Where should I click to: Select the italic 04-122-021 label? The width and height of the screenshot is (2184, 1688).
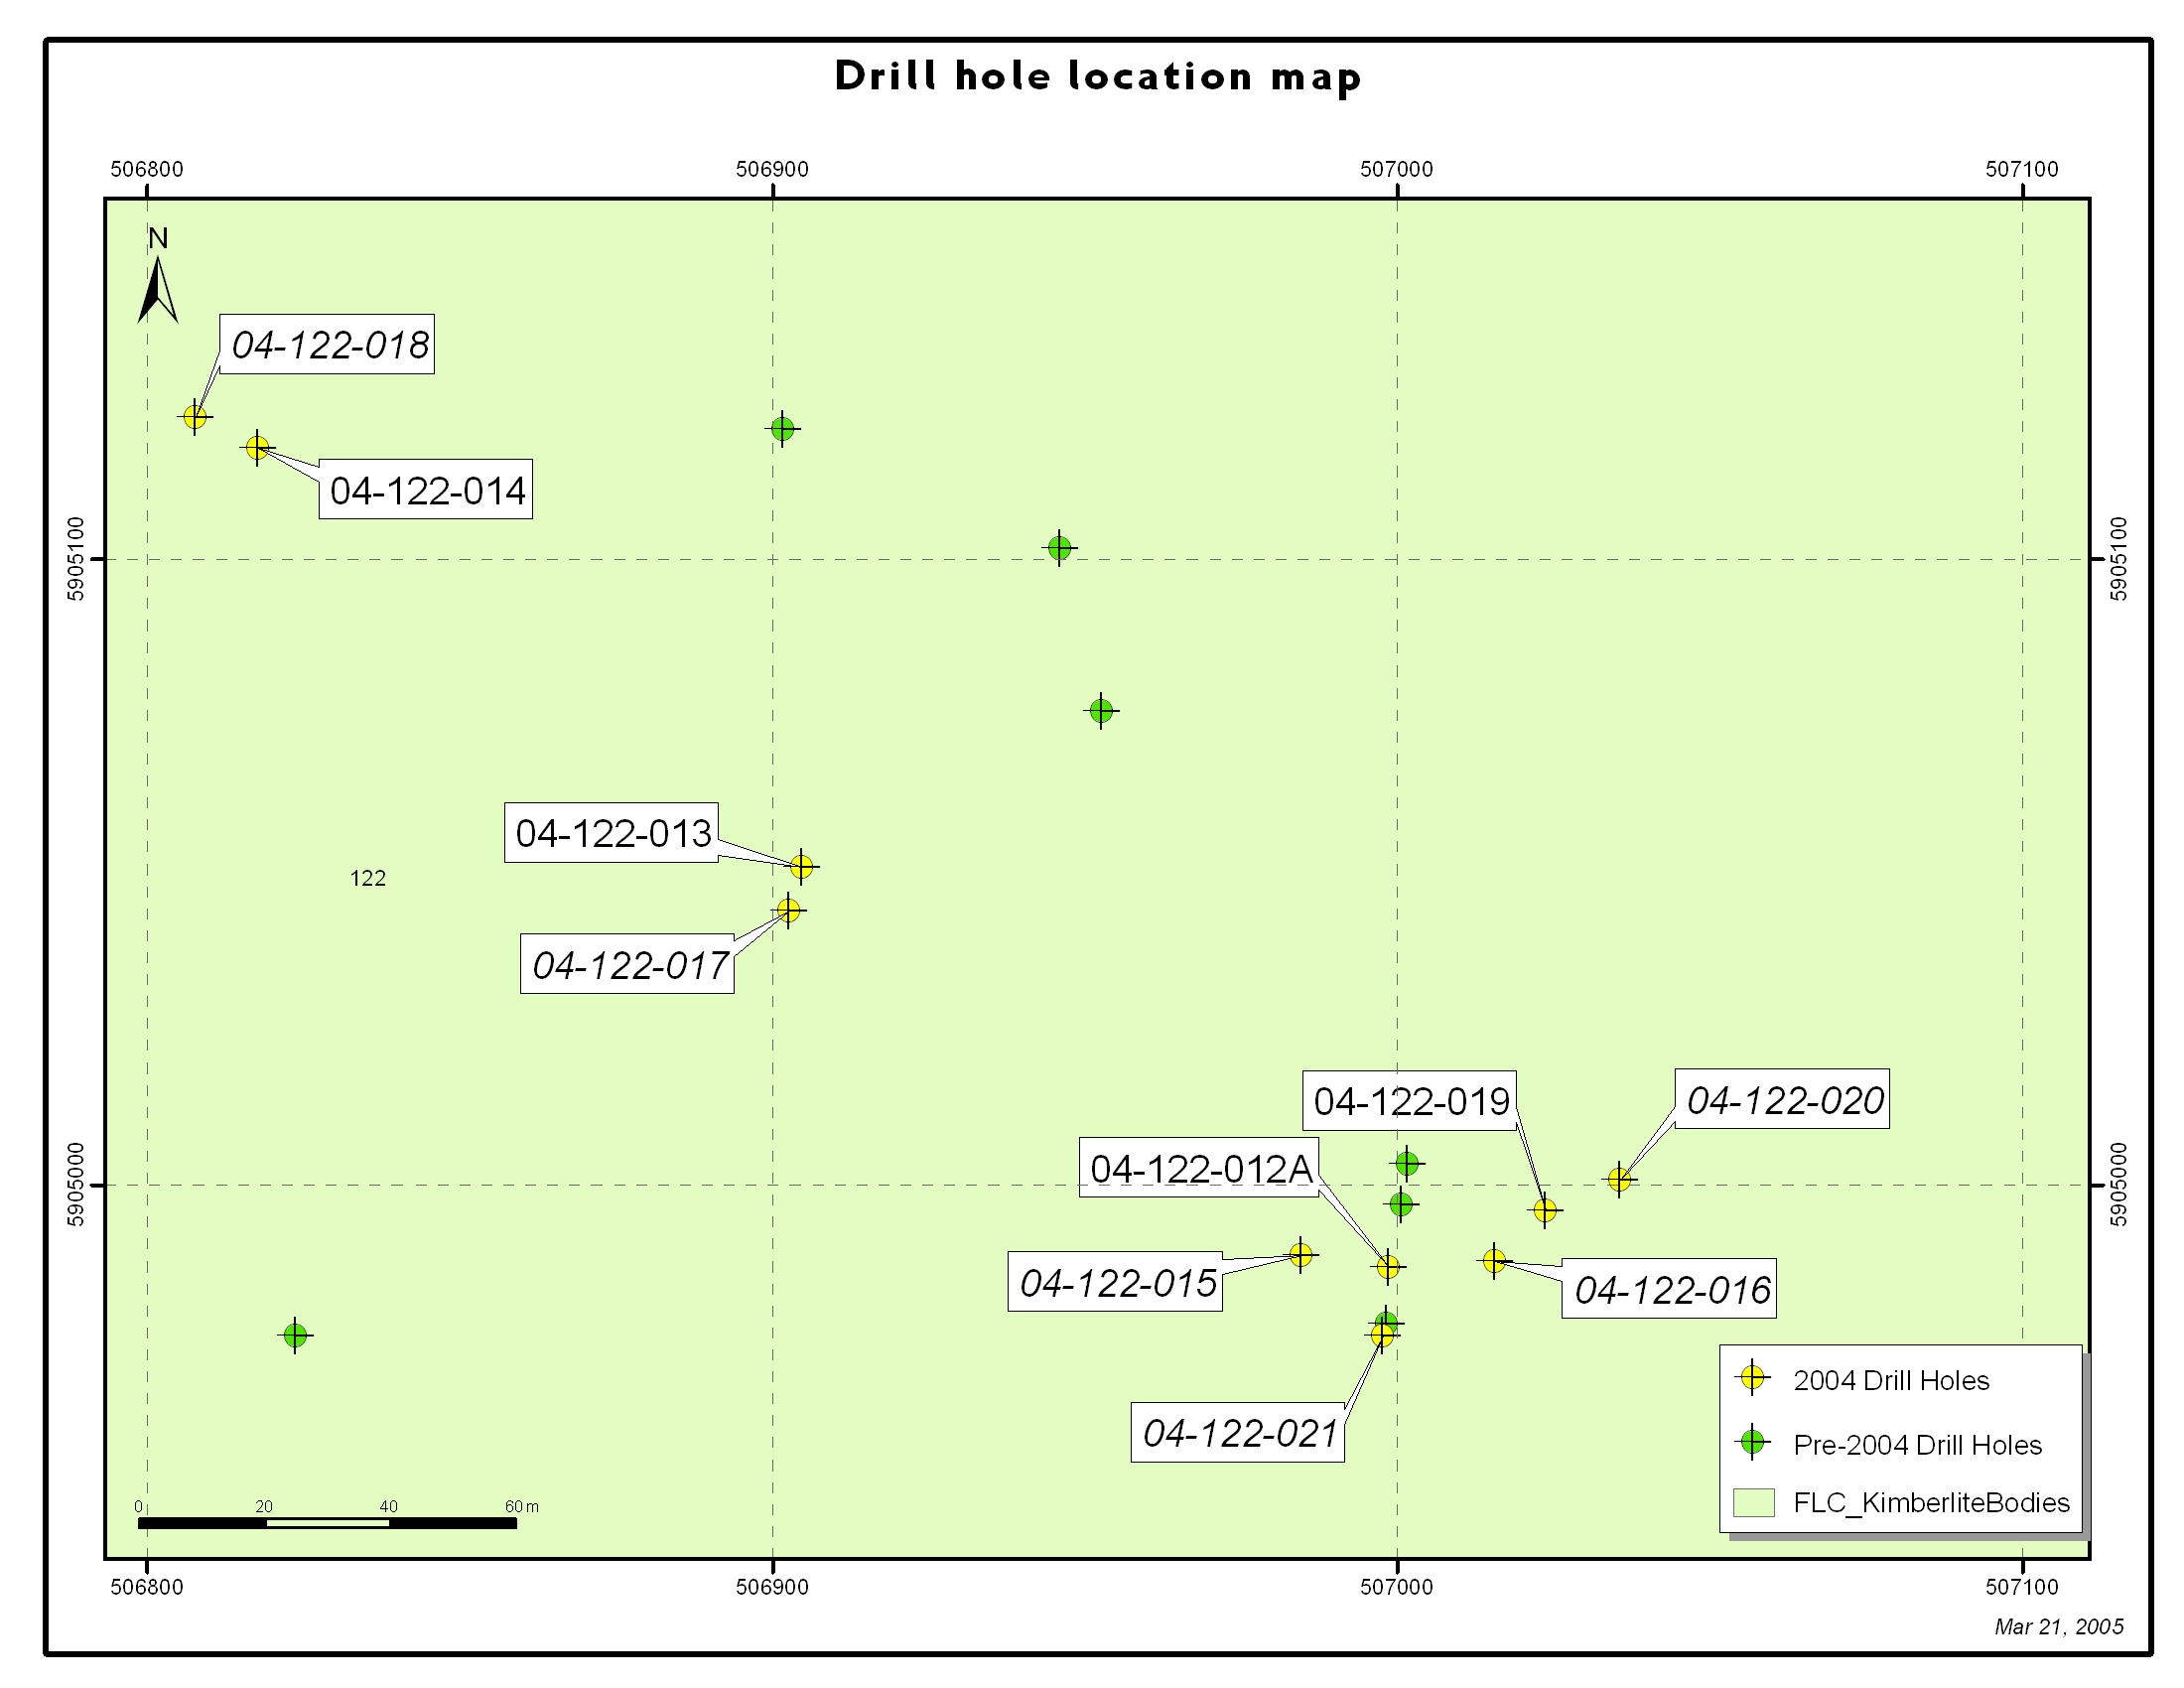pyautogui.click(x=1238, y=1432)
